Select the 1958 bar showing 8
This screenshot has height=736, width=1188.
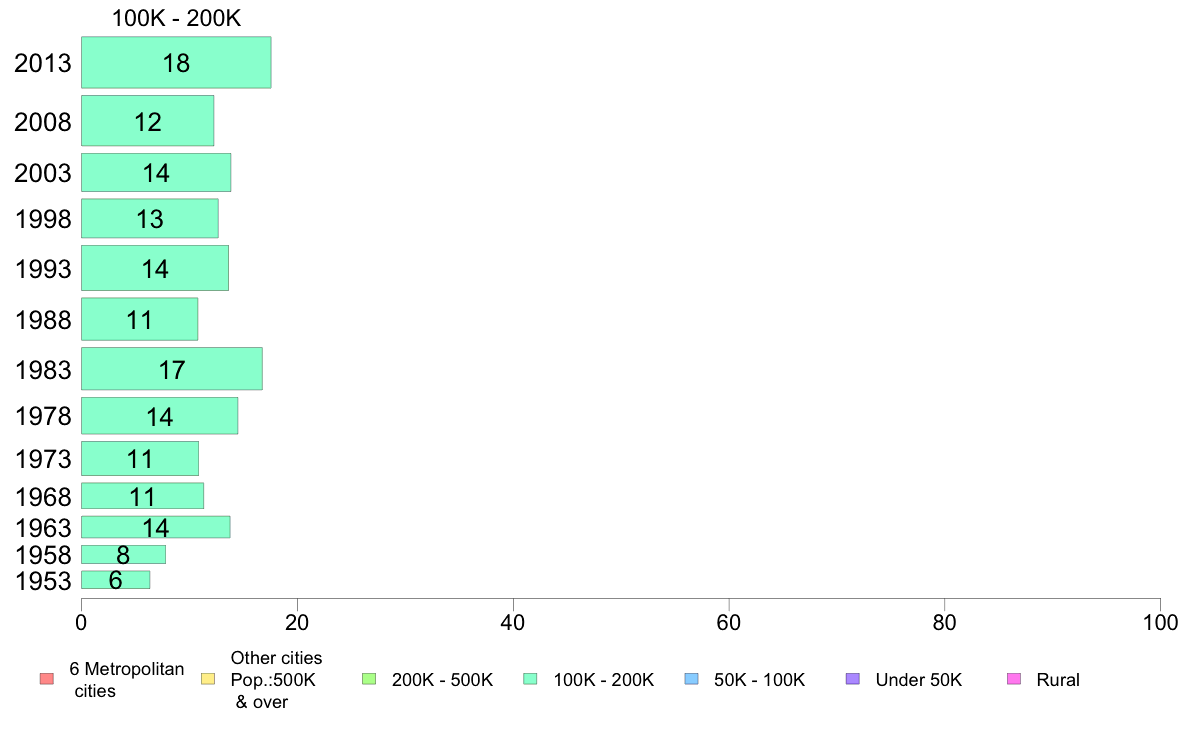[x=123, y=555]
